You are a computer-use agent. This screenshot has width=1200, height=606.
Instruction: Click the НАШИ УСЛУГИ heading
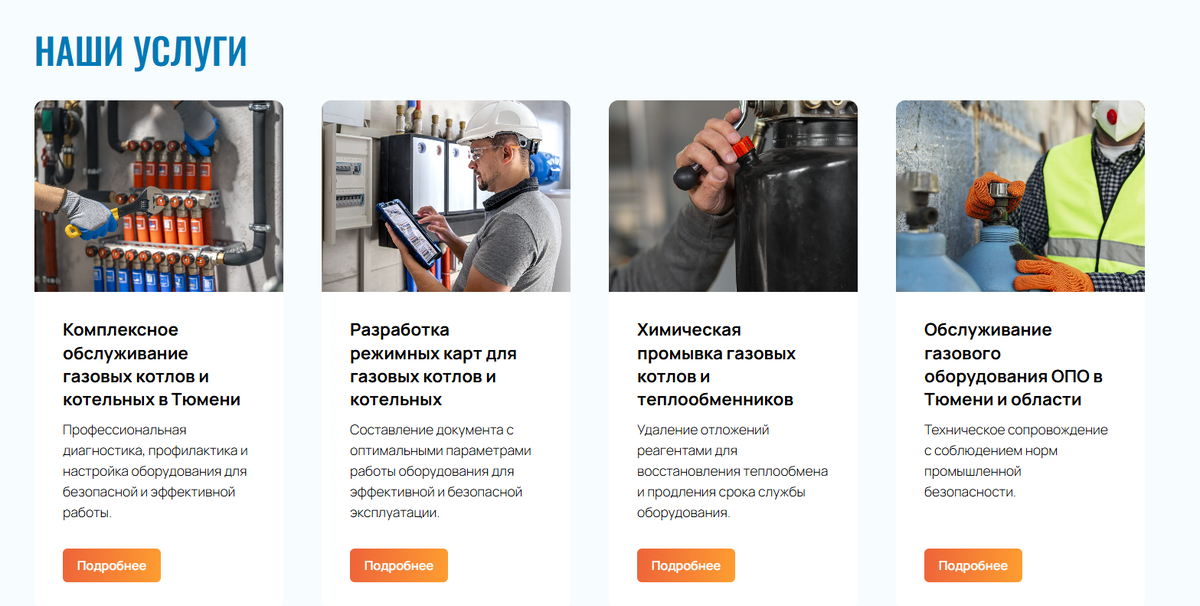click(141, 52)
